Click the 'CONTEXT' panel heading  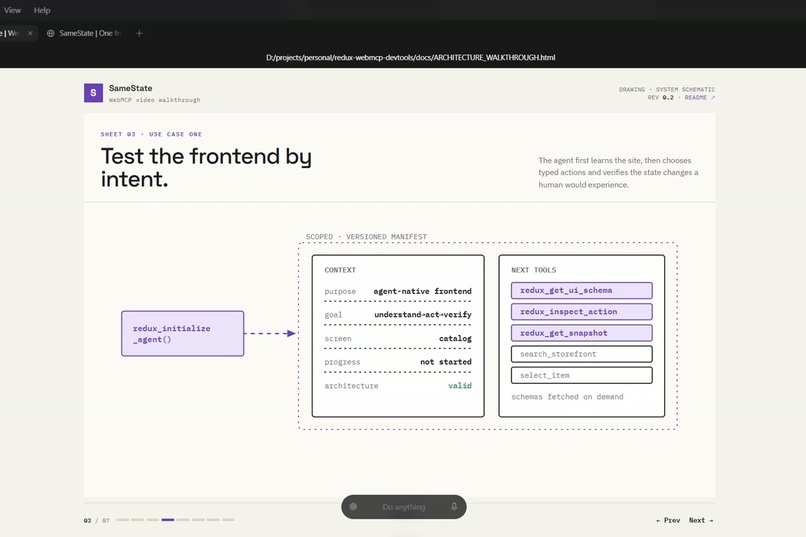[x=340, y=270]
